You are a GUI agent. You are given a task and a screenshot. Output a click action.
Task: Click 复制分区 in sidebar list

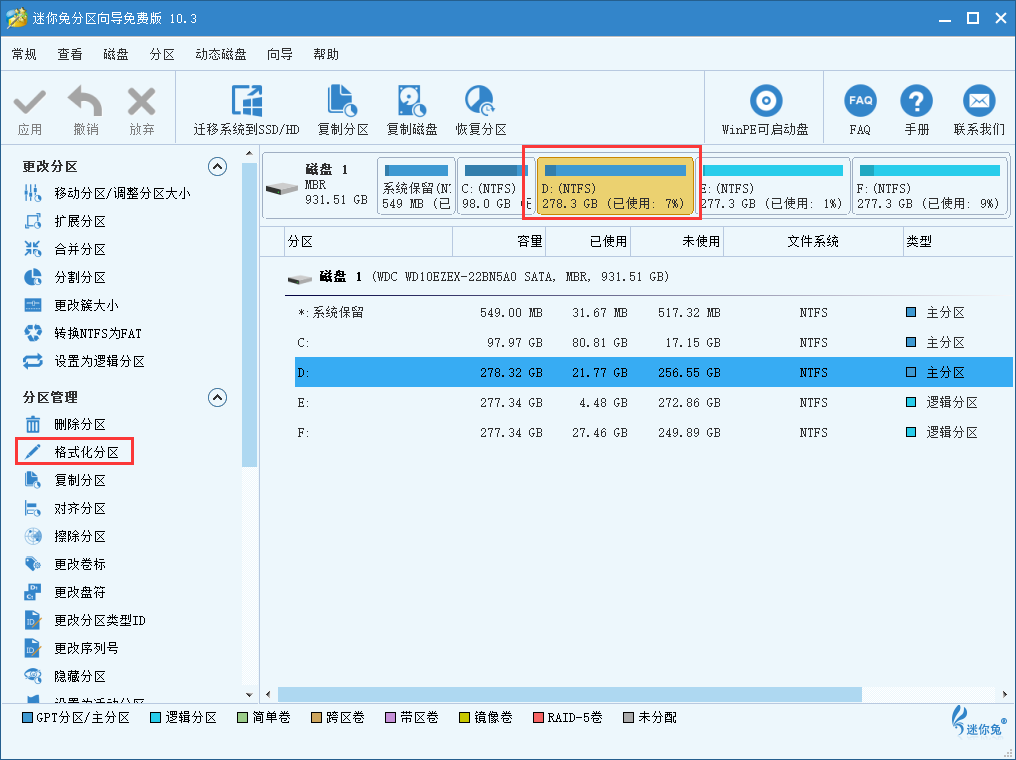[65, 480]
